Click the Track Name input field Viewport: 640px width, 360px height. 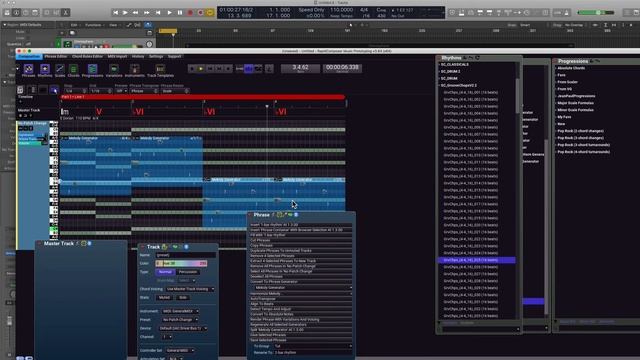tap(185, 255)
